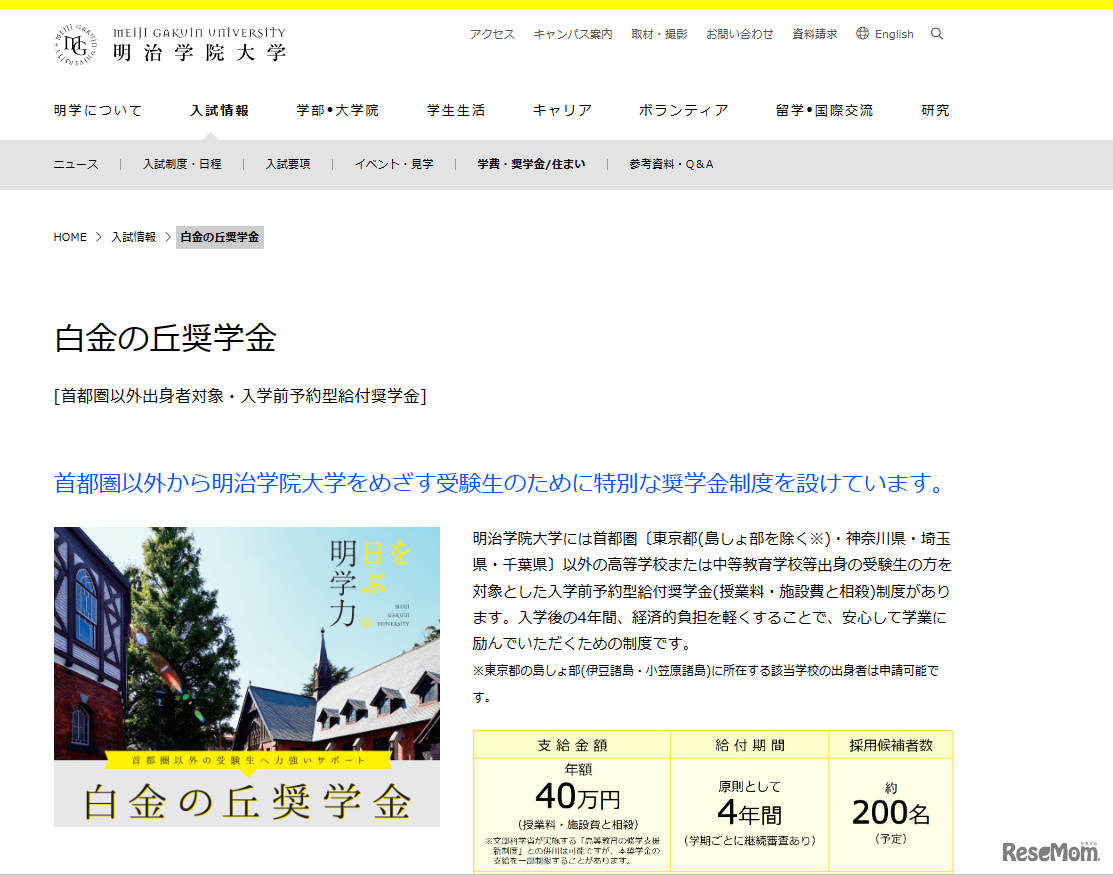Viewport: 1113px width, 875px height.
Task: Click the 採用候補者数 table header
Action: pos(891,745)
